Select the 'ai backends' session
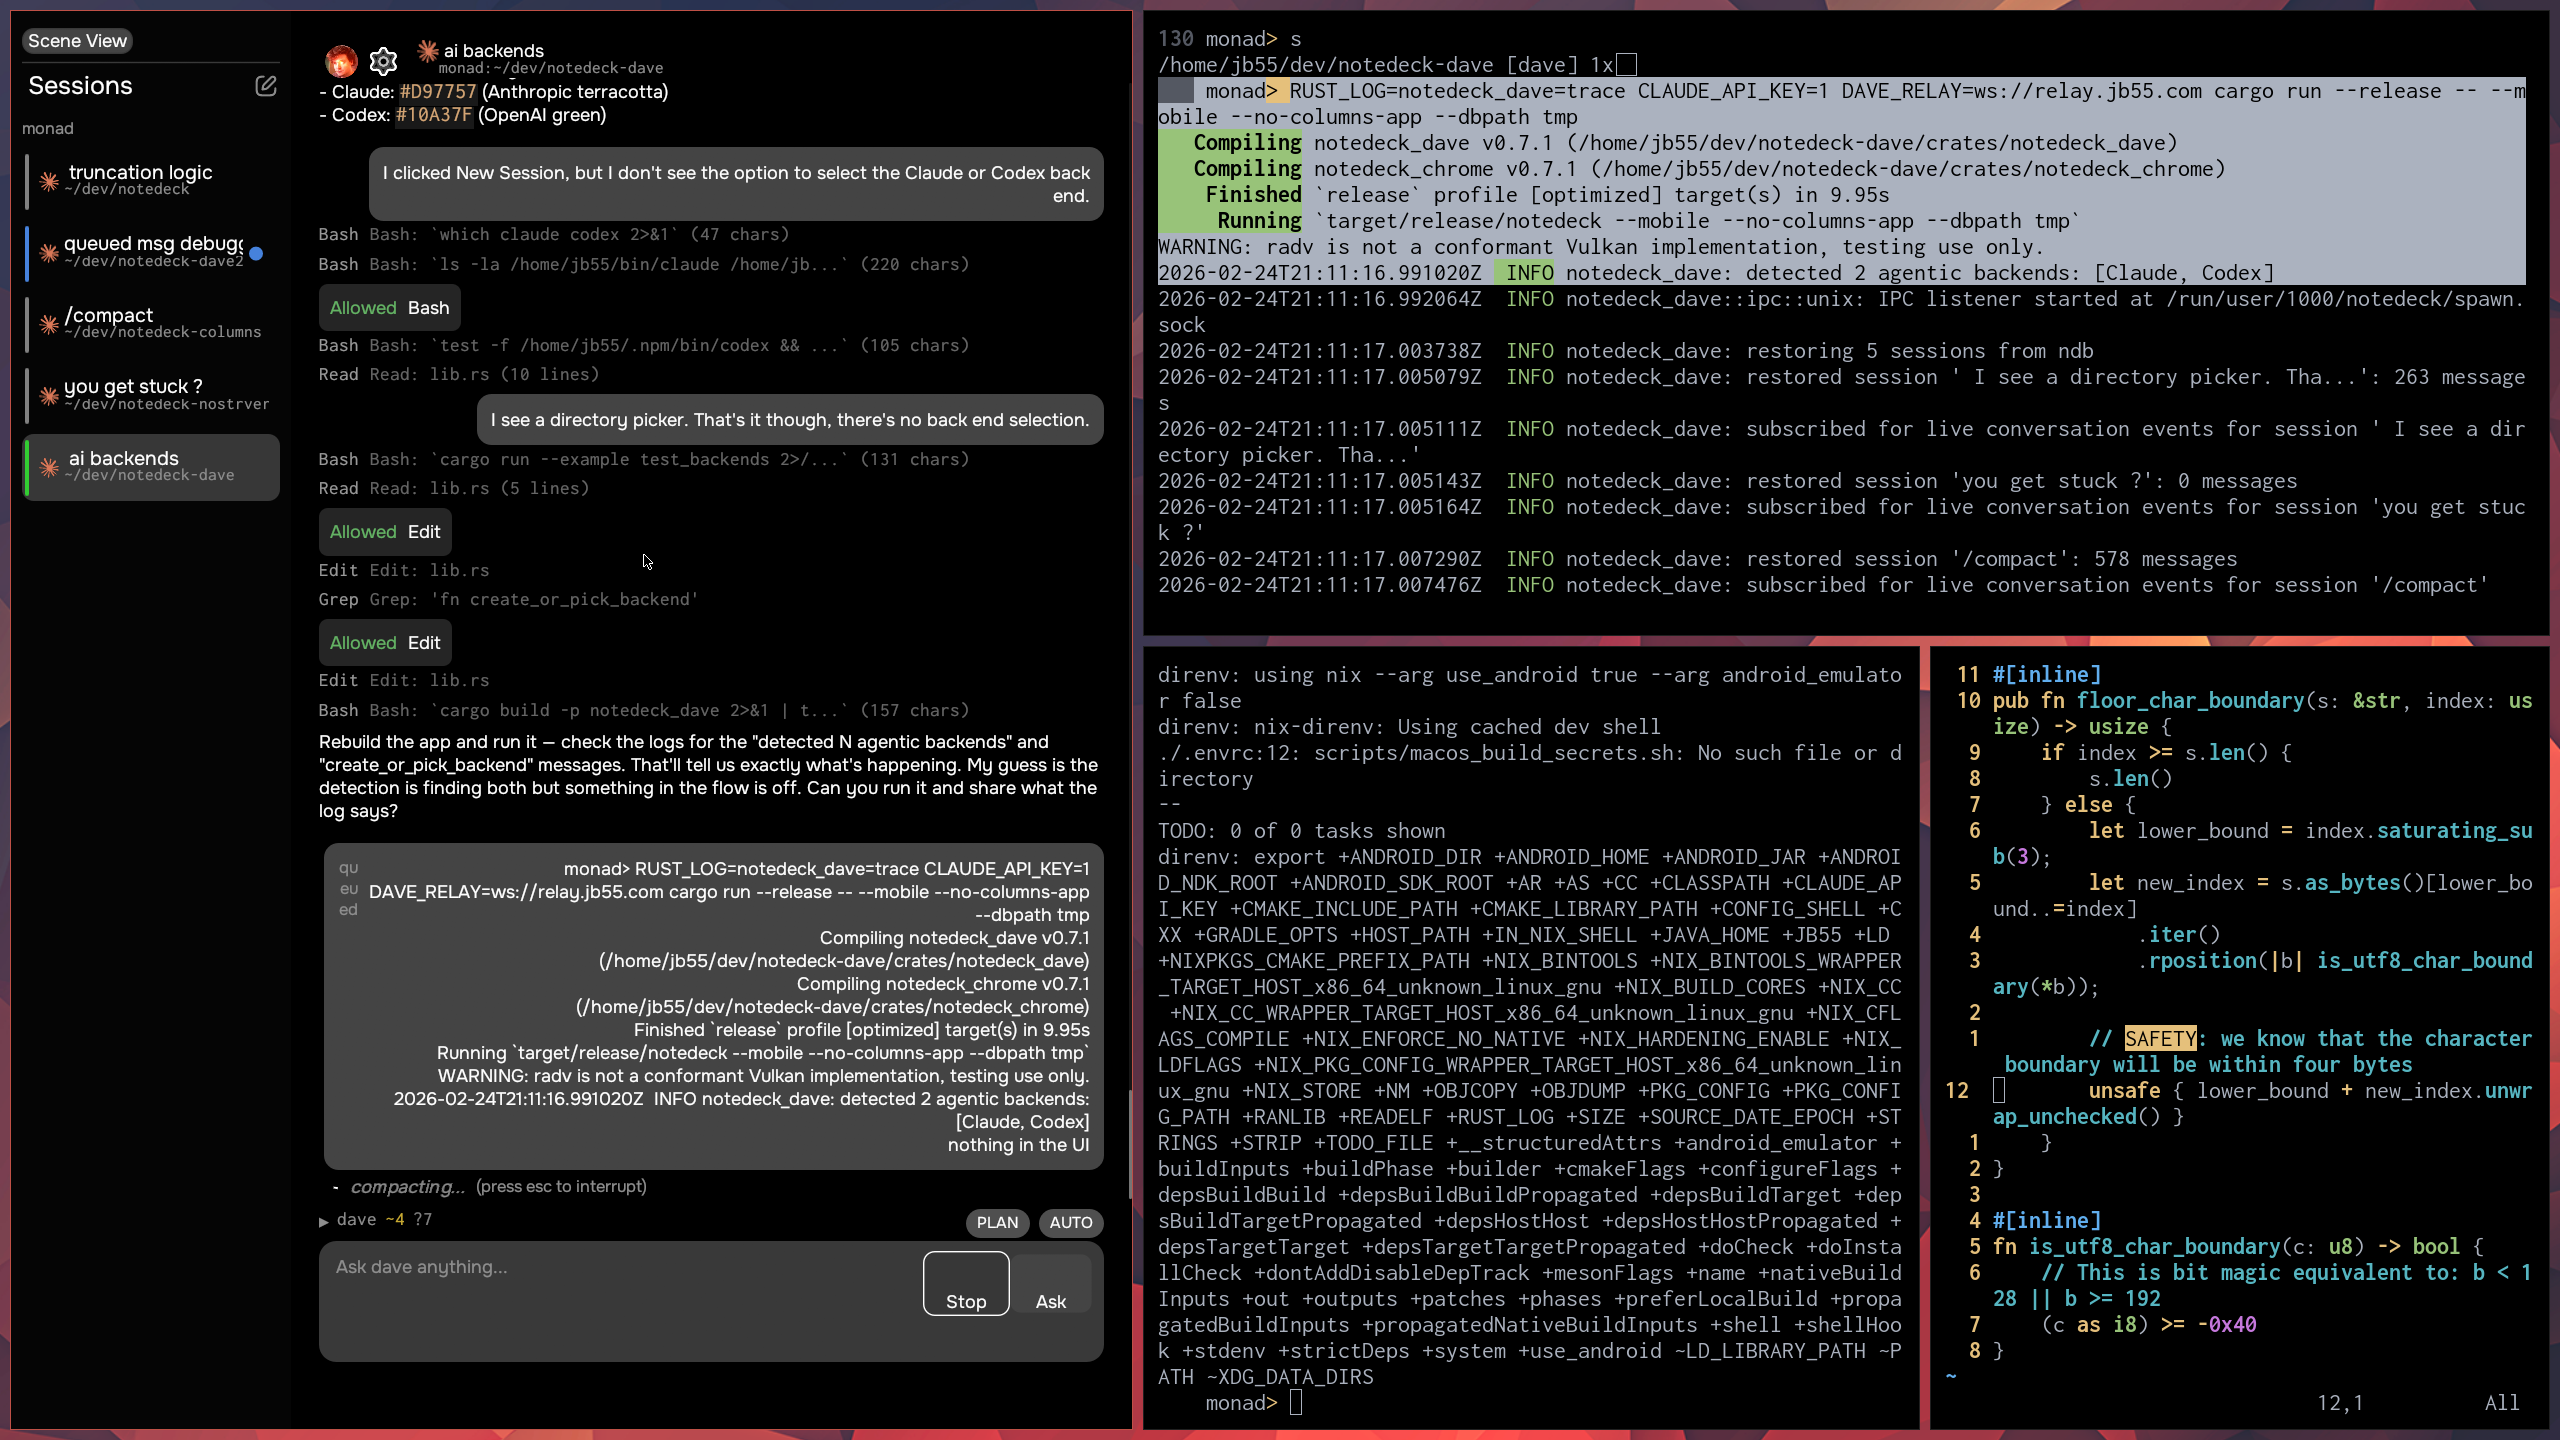The image size is (2560, 1440). pos(152,466)
